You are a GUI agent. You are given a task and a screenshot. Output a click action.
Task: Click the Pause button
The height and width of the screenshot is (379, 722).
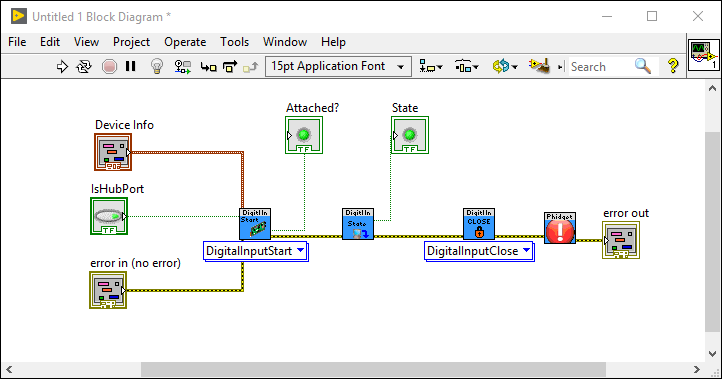pyautogui.click(x=131, y=66)
